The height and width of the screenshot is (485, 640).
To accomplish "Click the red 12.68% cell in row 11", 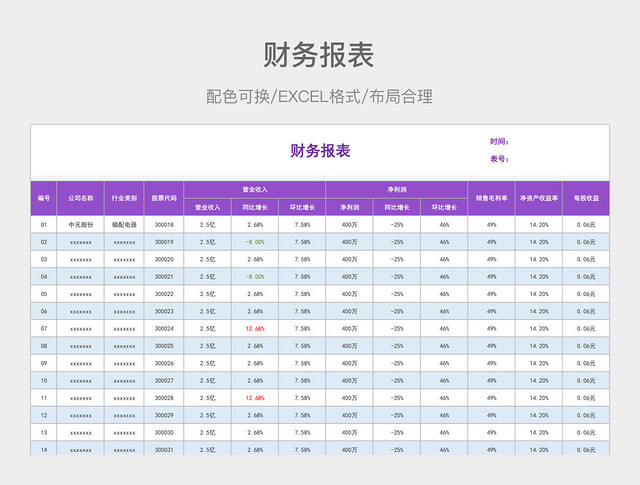I will [255, 398].
